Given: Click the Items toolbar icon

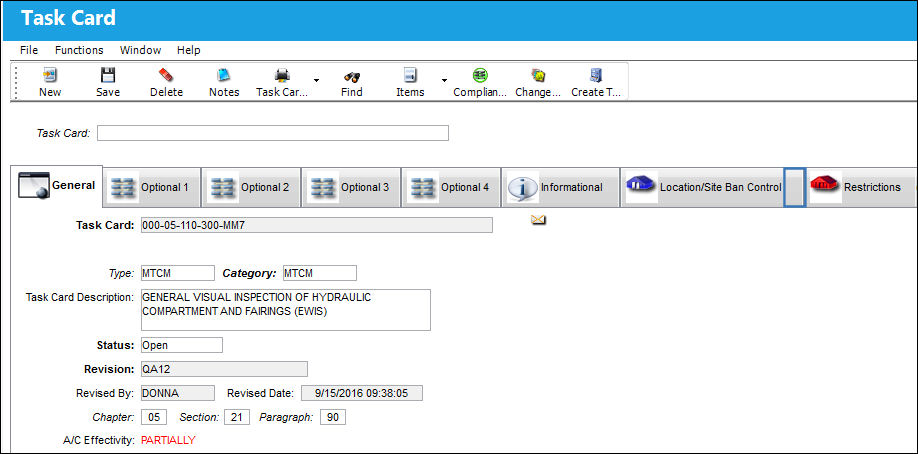Looking at the screenshot, I should coord(410,75).
